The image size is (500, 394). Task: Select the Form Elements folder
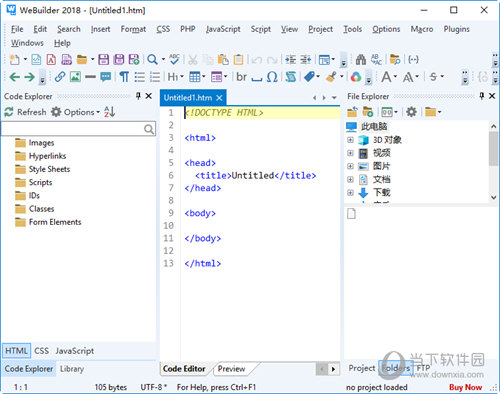click(48, 222)
